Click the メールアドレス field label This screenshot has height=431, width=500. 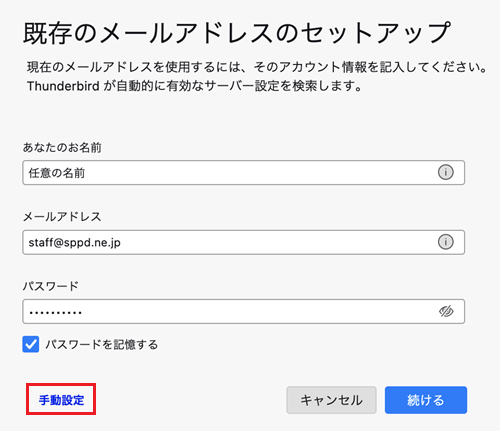tap(62, 217)
